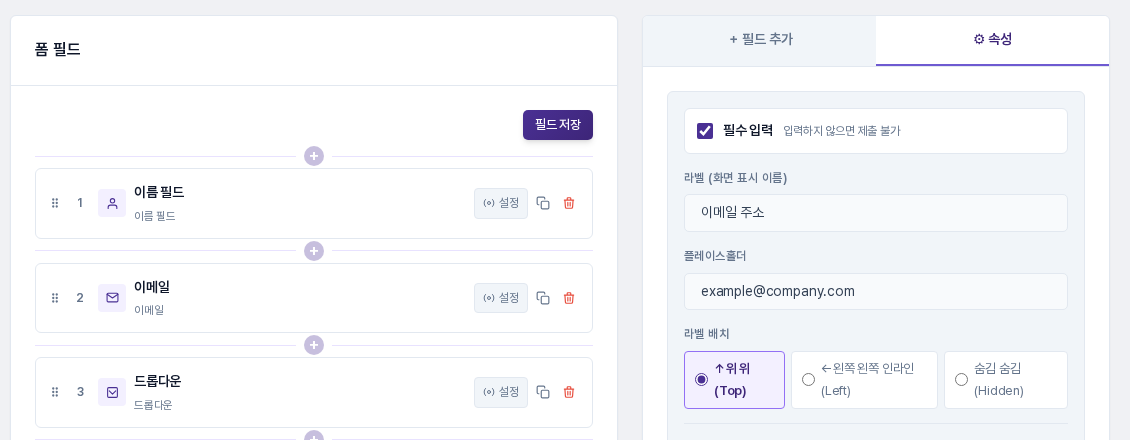
Task: Switch to the + 필드 추가 tab
Action: pyautogui.click(x=760, y=40)
